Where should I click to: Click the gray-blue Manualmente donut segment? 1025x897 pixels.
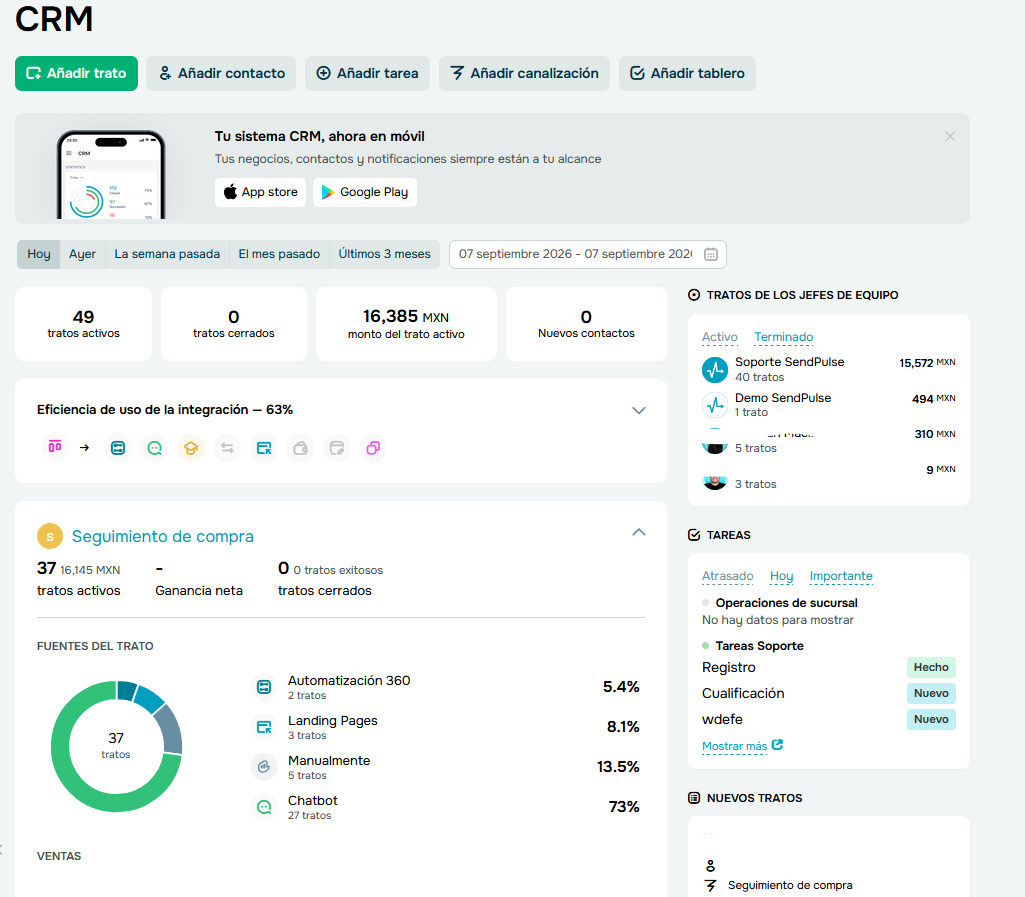pos(170,730)
